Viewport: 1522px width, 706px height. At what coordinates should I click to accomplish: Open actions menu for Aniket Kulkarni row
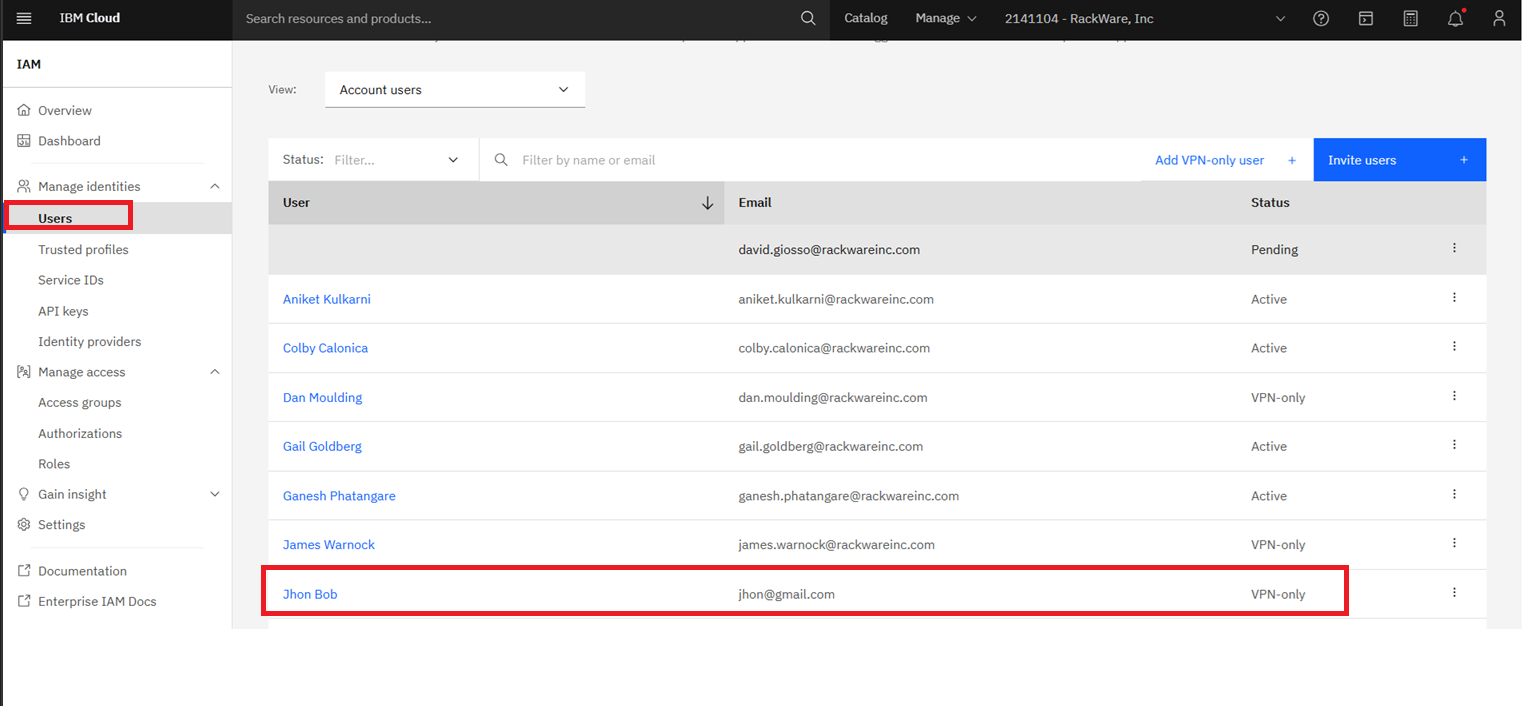(1454, 298)
